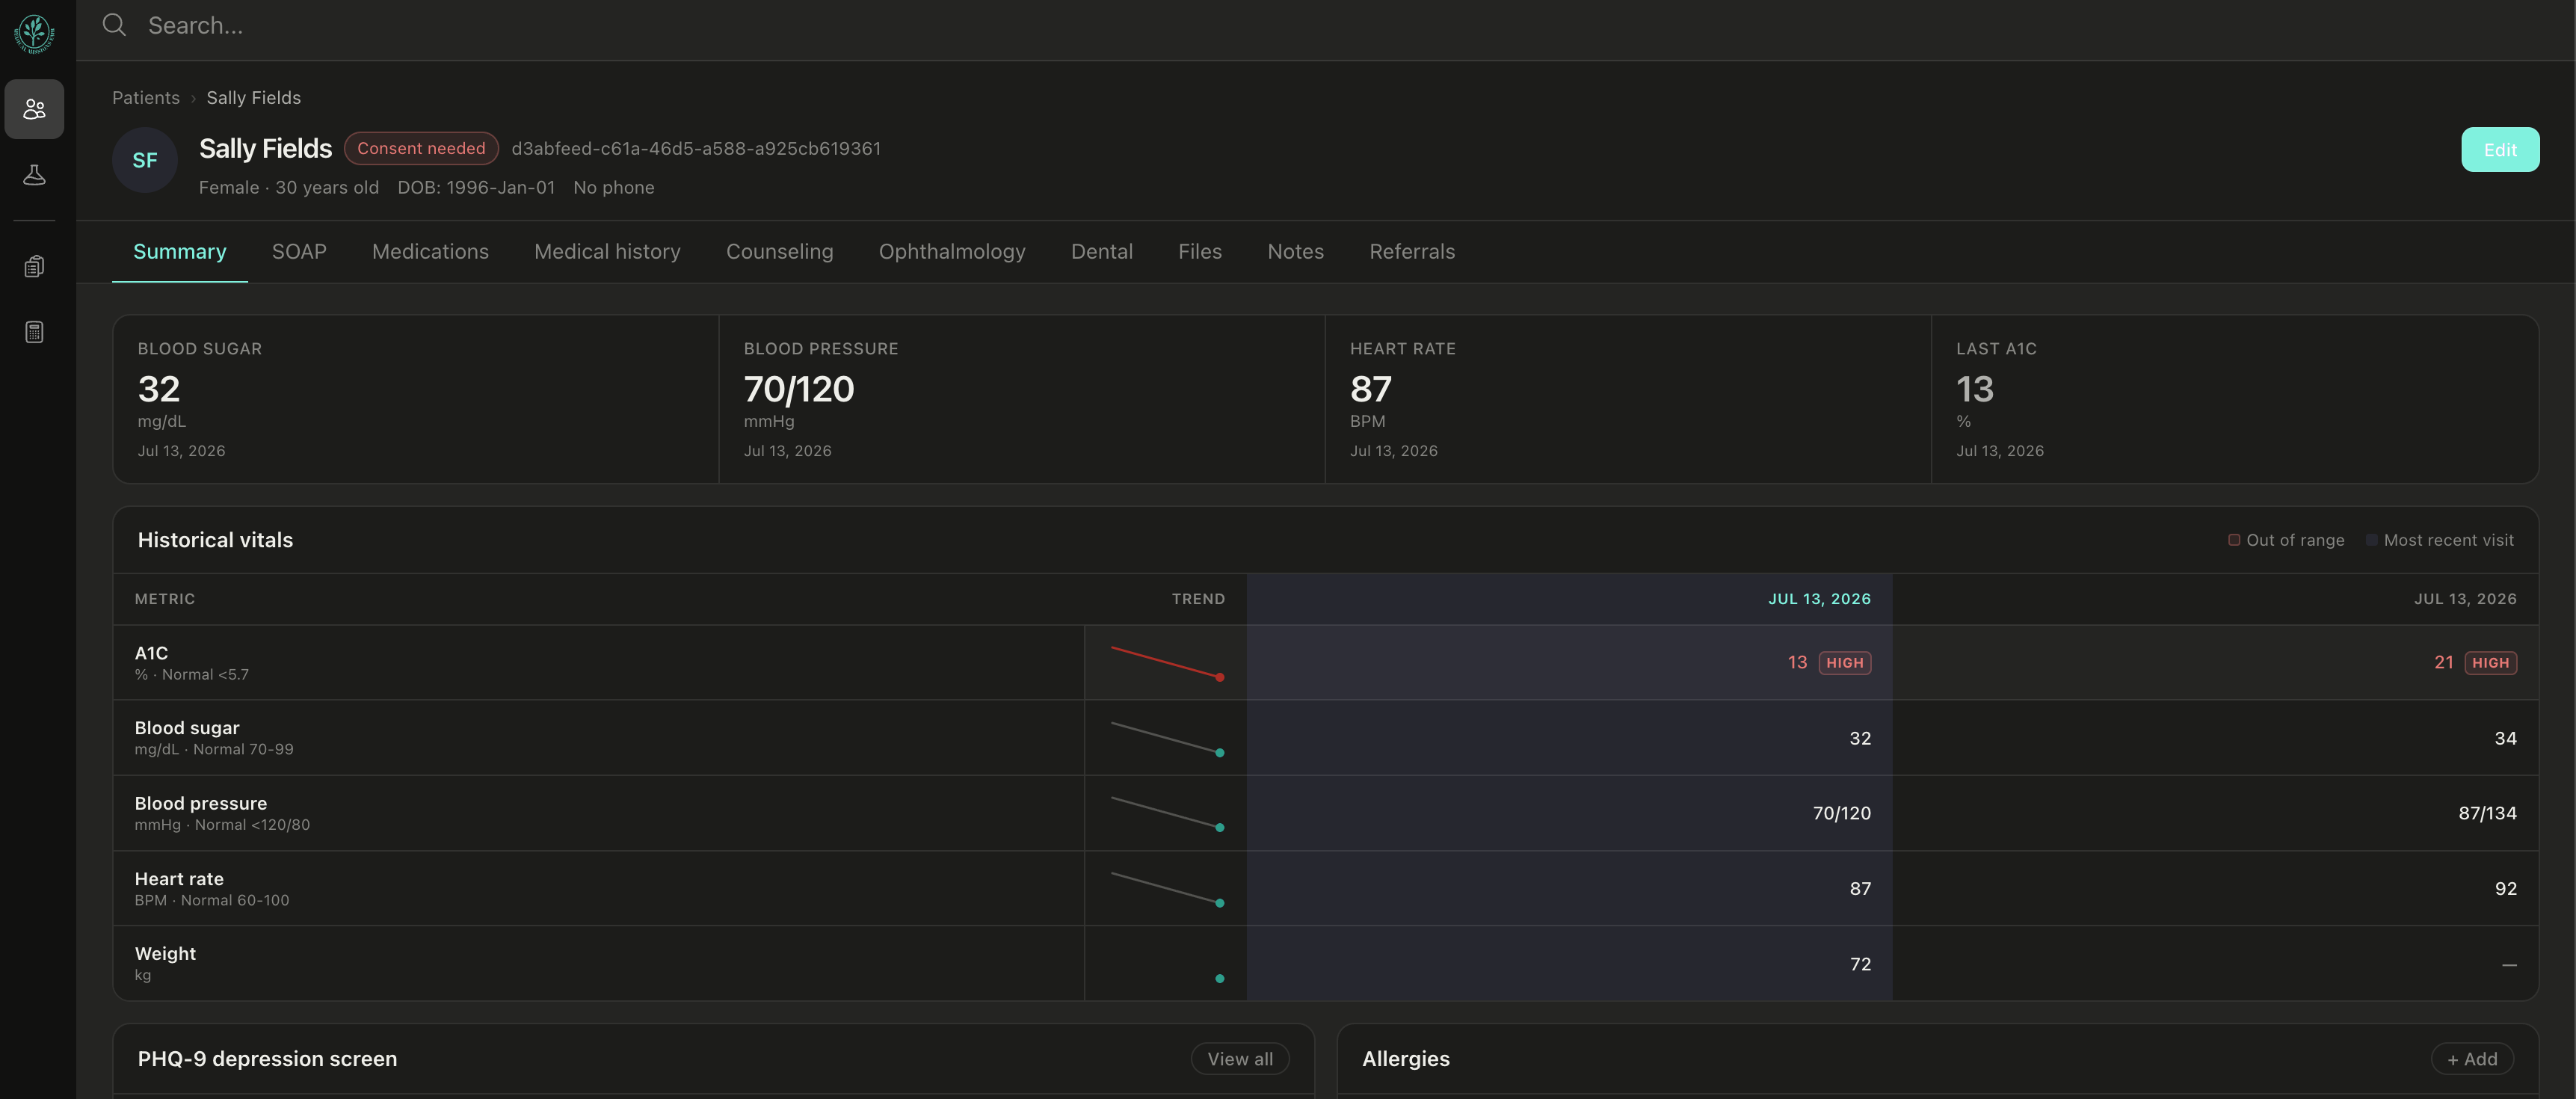Viewport: 2576px width, 1099px height.
Task: Click the TREND column header
Action: [x=1198, y=599]
